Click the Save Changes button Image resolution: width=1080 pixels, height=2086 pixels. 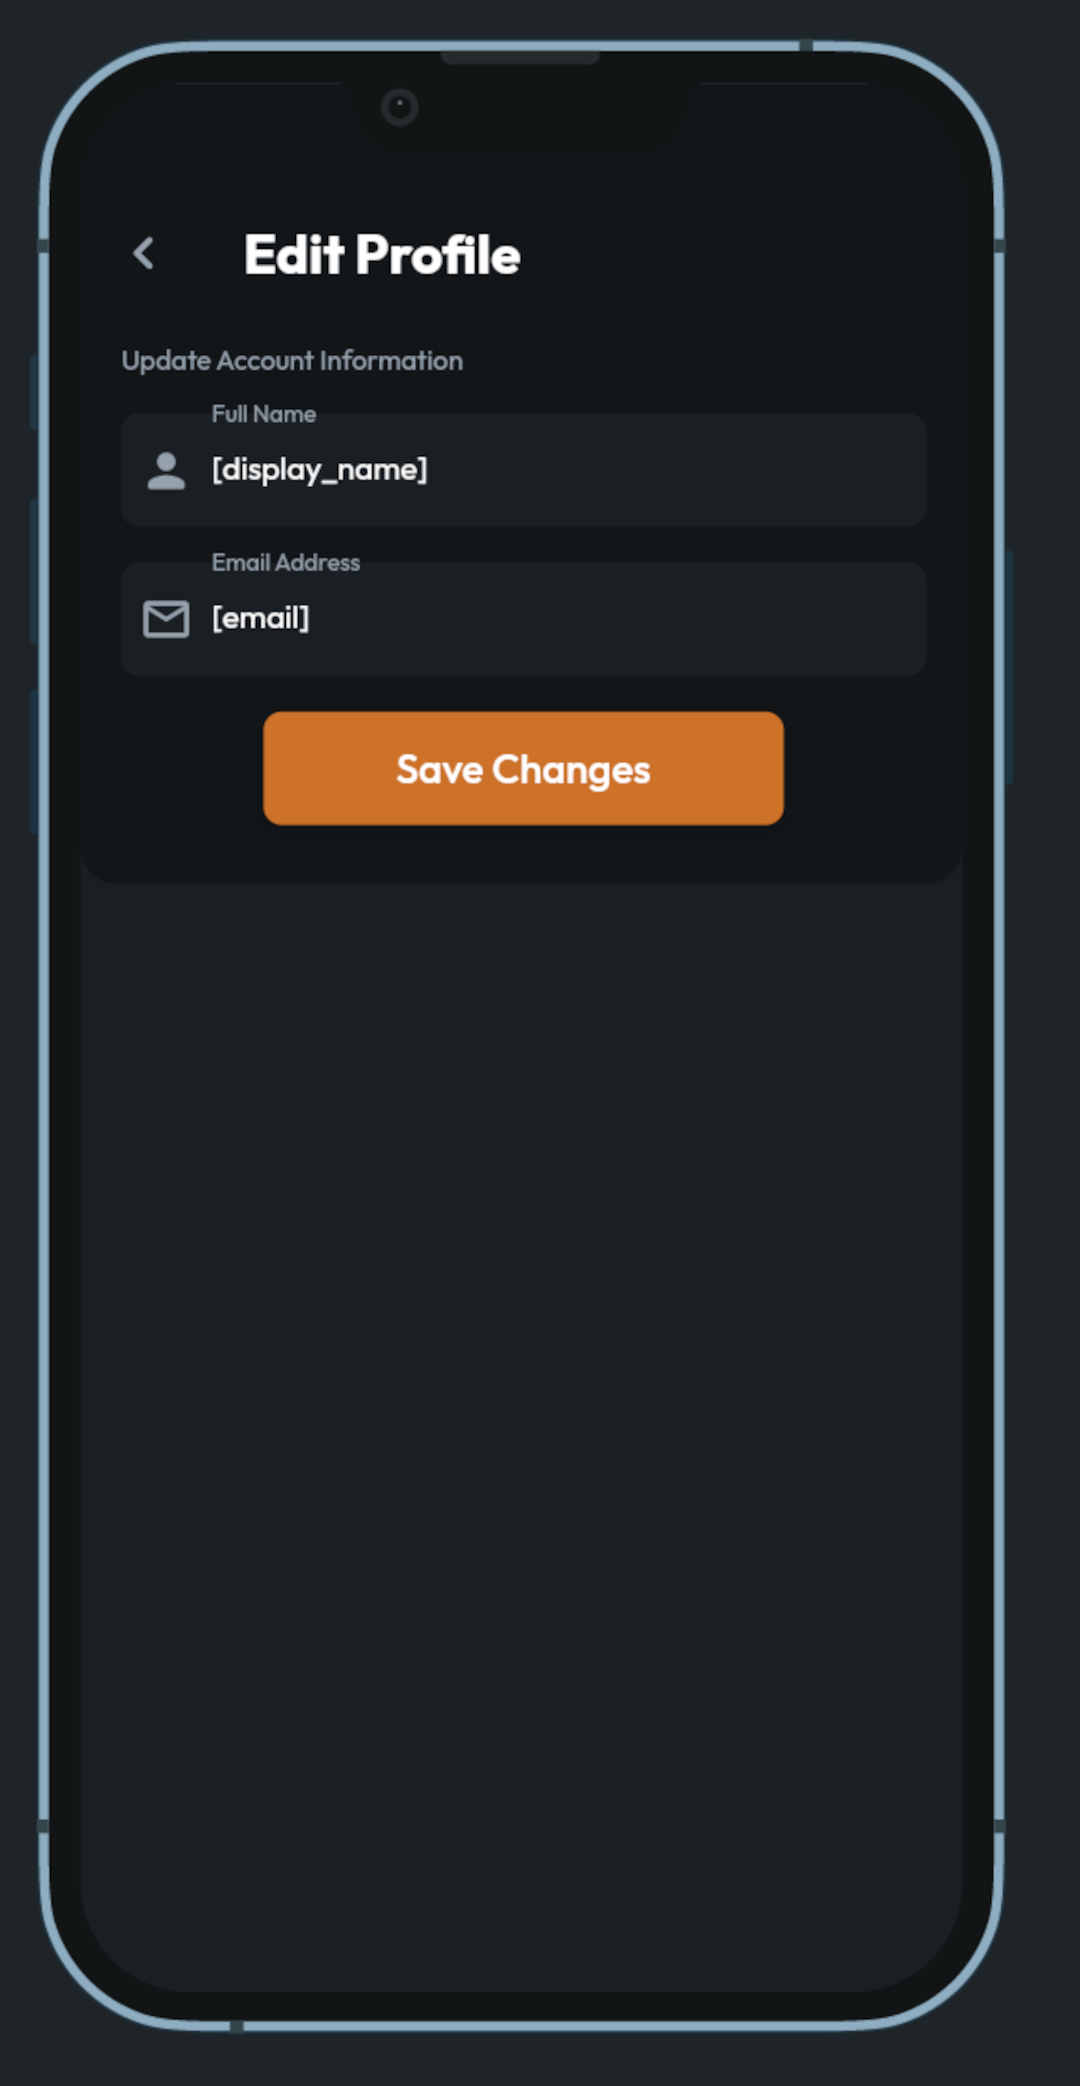[x=523, y=768]
